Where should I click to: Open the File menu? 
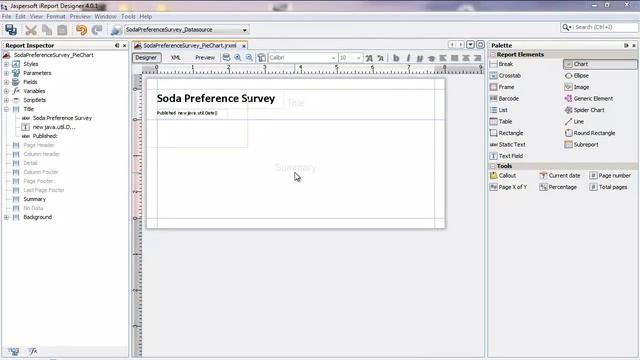pyautogui.click(x=7, y=16)
